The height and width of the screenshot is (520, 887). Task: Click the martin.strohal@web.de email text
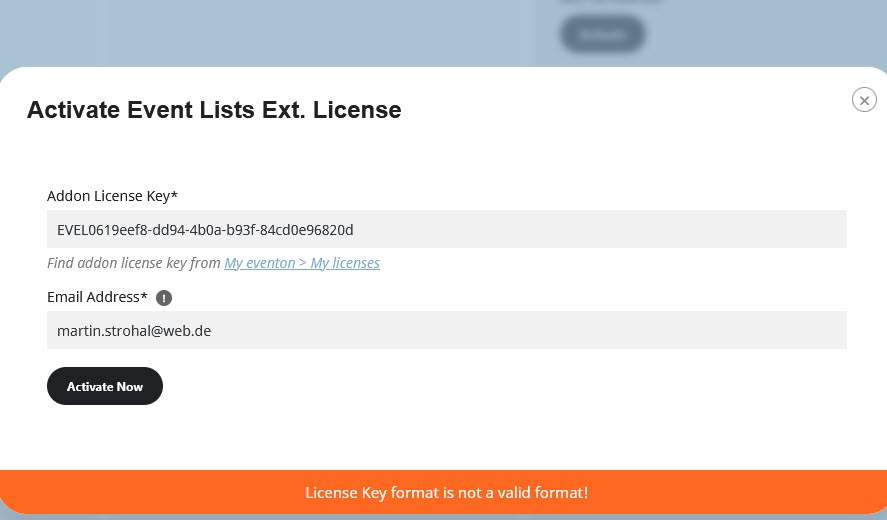tap(134, 330)
